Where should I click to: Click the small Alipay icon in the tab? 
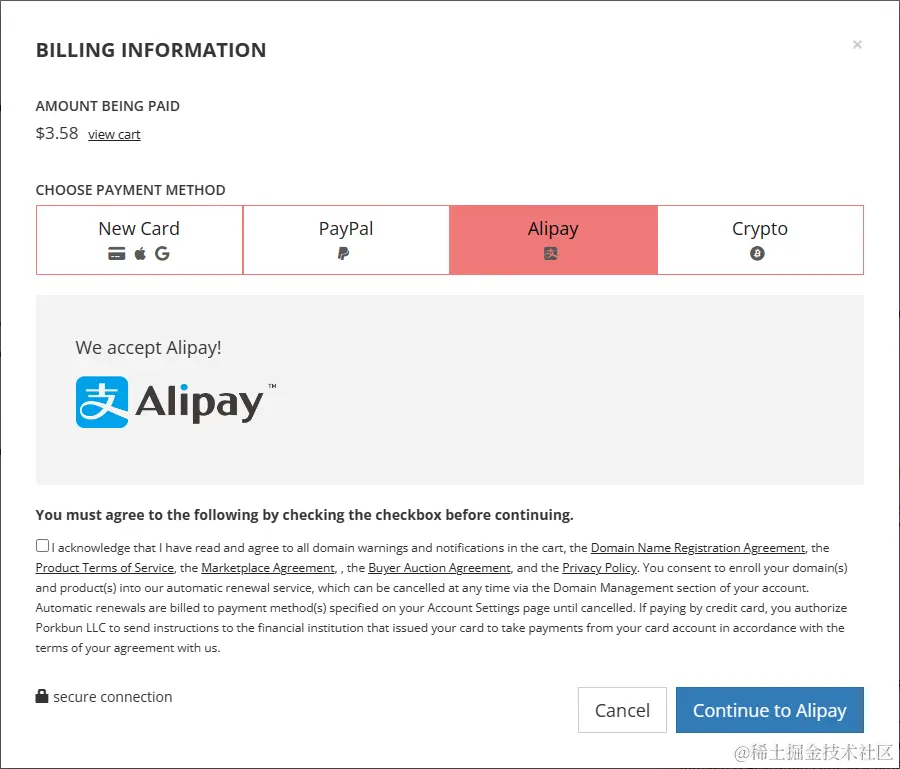[x=551, y=253]
